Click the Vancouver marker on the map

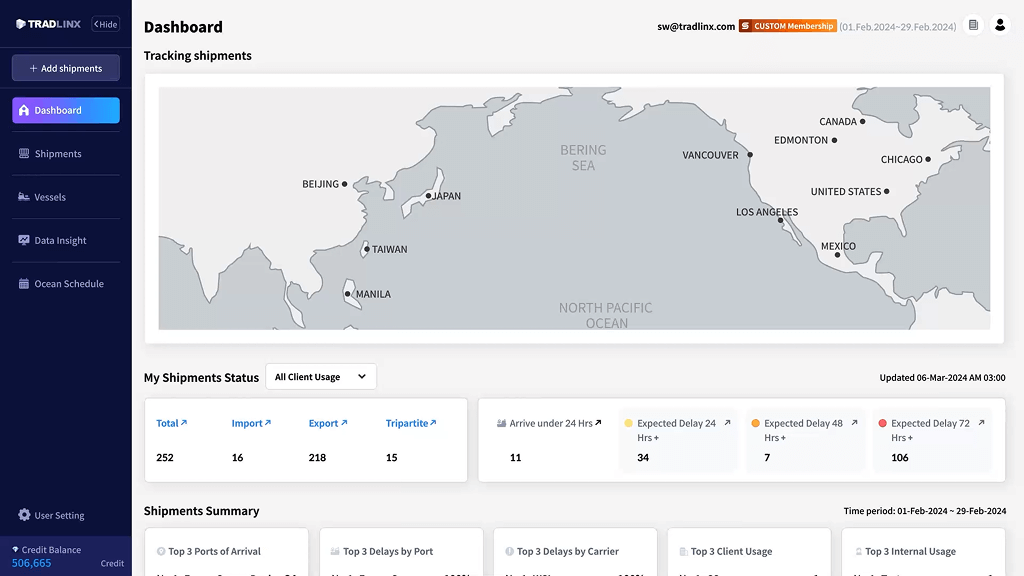coord(749,155)
